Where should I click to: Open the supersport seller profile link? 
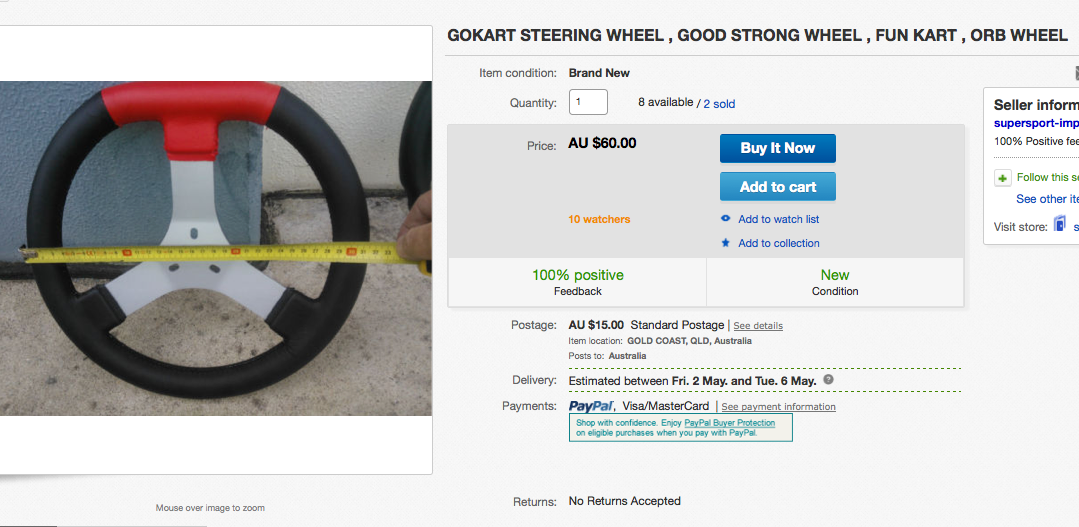coord(1036,123)
